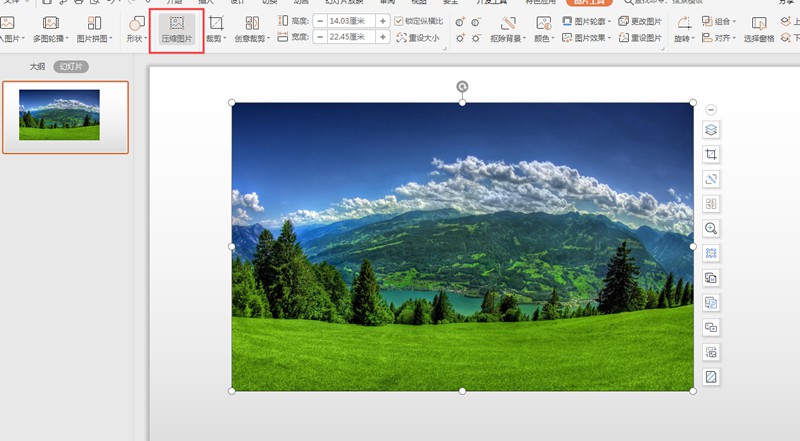The width and height of the screenshot is (800, 441).
Task: Click the 上移一层 bring forward icon
Action: pos(786,21)
